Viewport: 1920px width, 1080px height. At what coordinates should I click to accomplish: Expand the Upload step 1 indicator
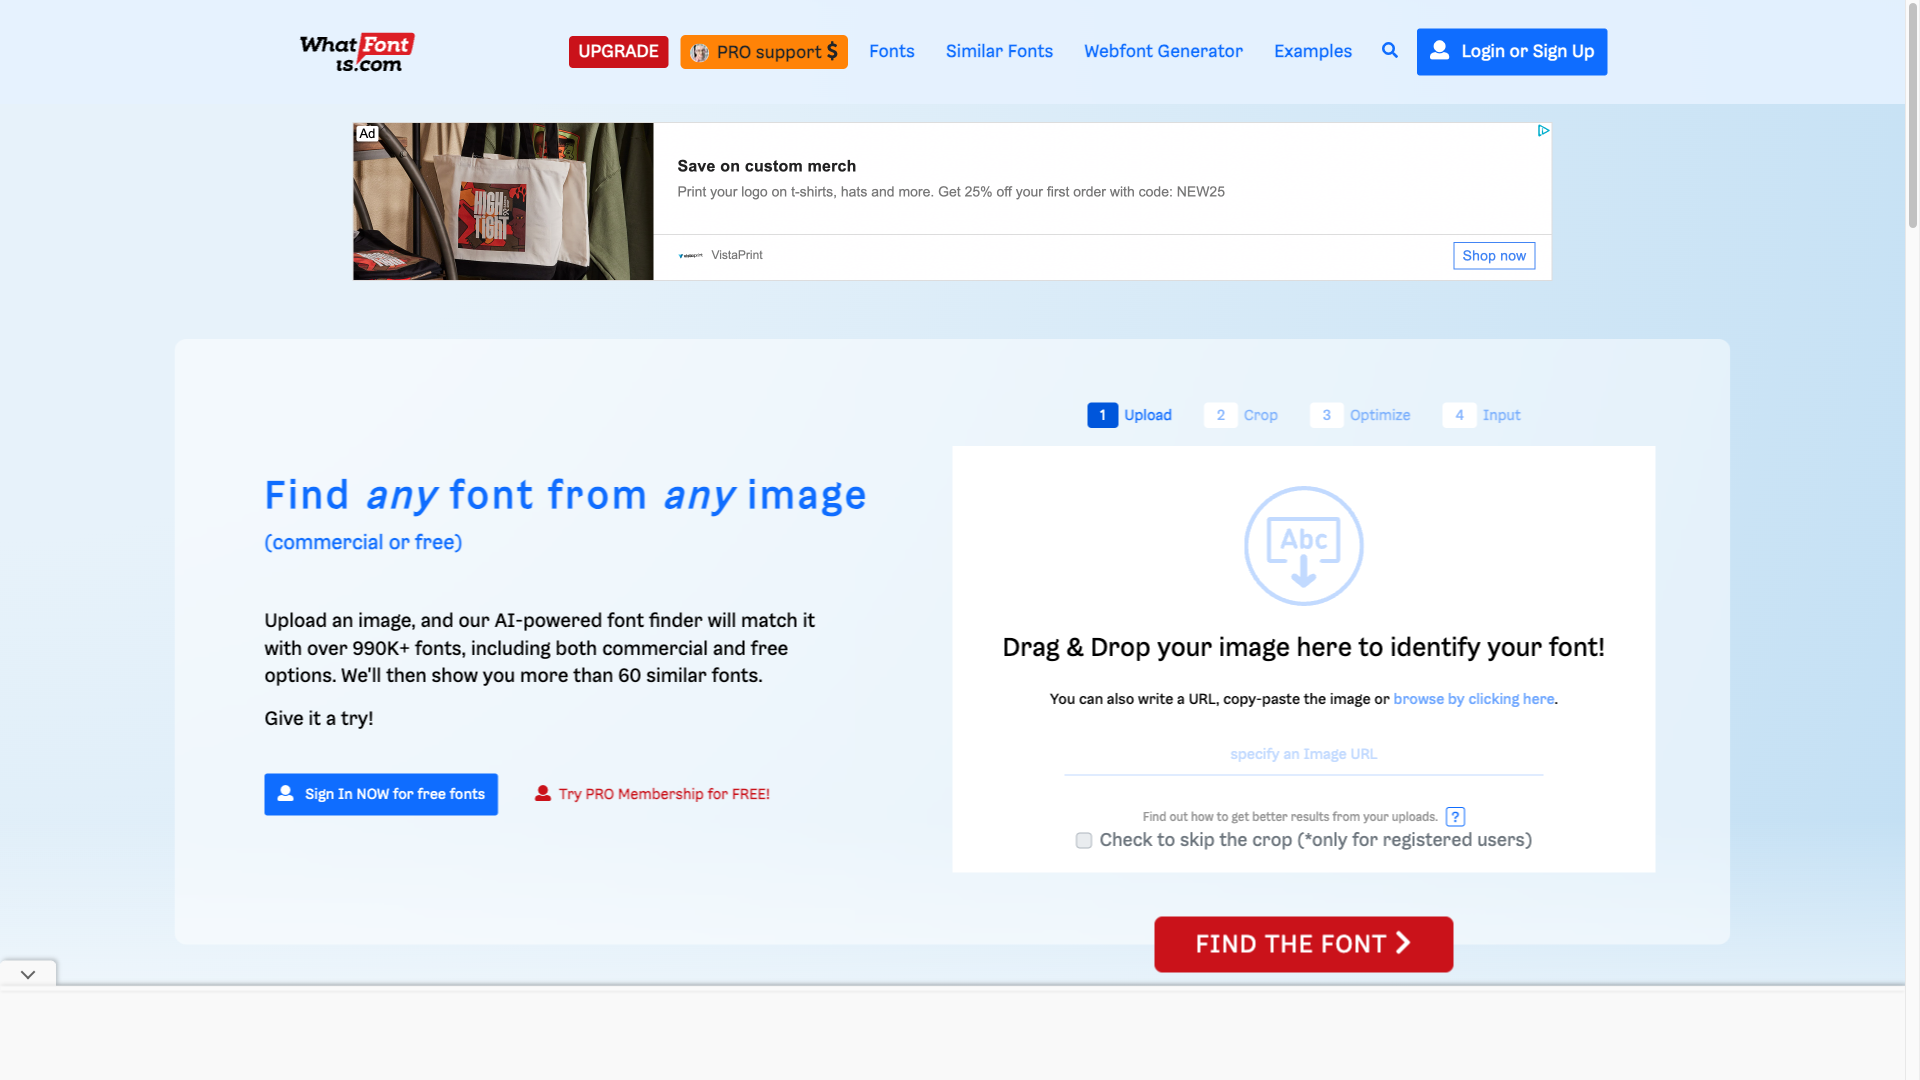1101,414
